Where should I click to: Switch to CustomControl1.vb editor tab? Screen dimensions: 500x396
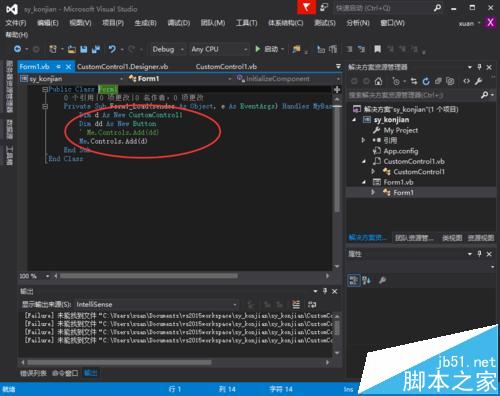(226, 67)
